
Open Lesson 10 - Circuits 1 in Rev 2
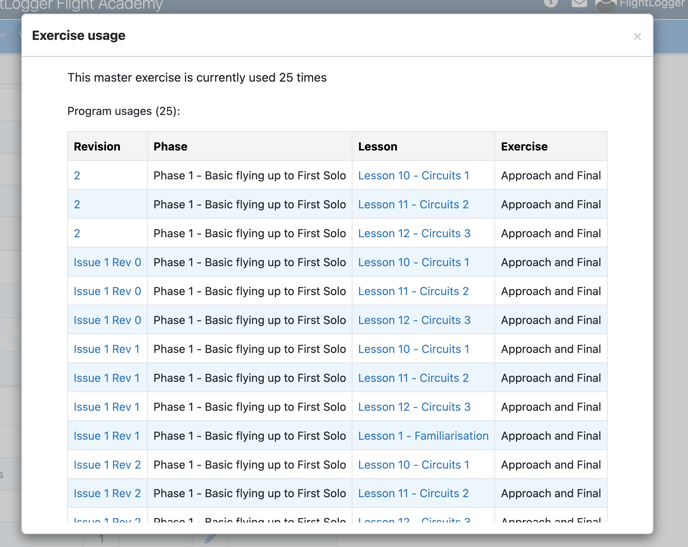click(x=413, y=465)
